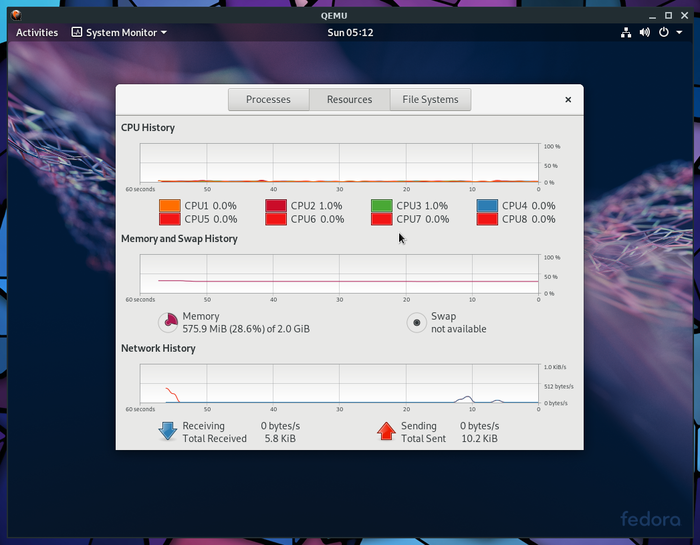Click the CPU5 color swatch
Image resolution: width=700 pixels, height=545 pixels.
coord(169,219)
